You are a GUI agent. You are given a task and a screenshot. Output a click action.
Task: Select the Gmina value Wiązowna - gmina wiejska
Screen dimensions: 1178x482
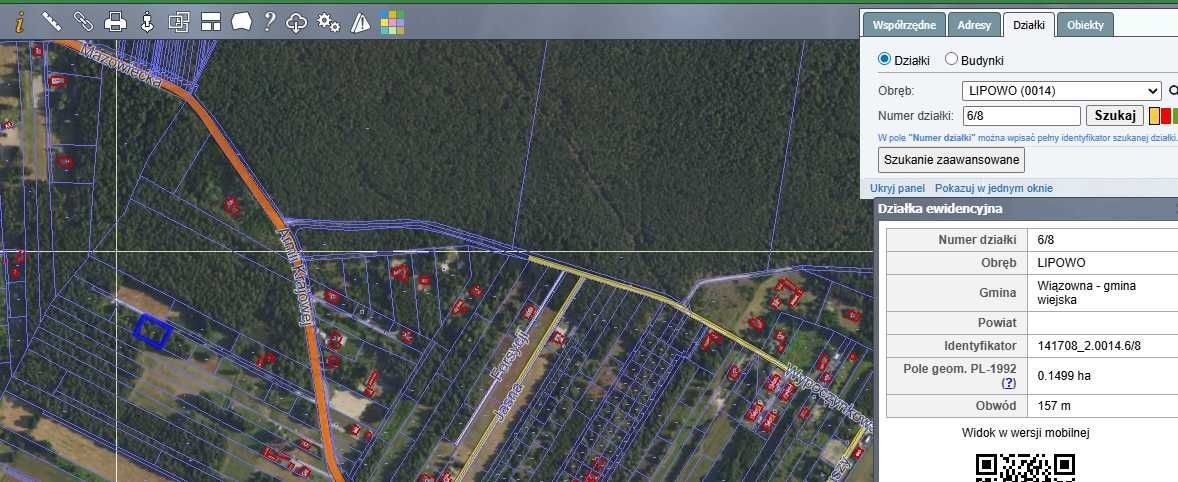tap(1086, 293)
